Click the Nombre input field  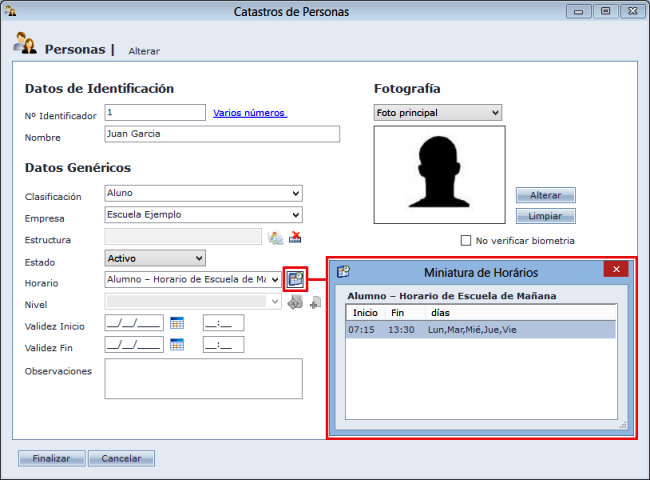point(221,134)
